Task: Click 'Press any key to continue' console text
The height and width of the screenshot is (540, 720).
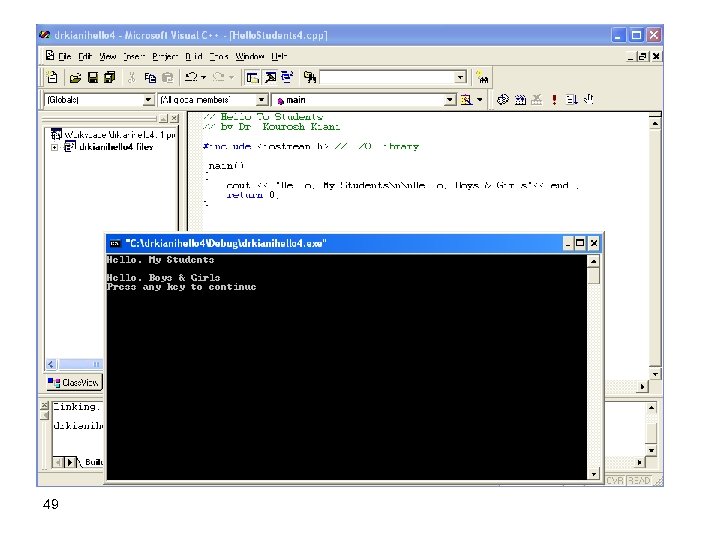Action: pyautogui.click(x=181, y=287)
